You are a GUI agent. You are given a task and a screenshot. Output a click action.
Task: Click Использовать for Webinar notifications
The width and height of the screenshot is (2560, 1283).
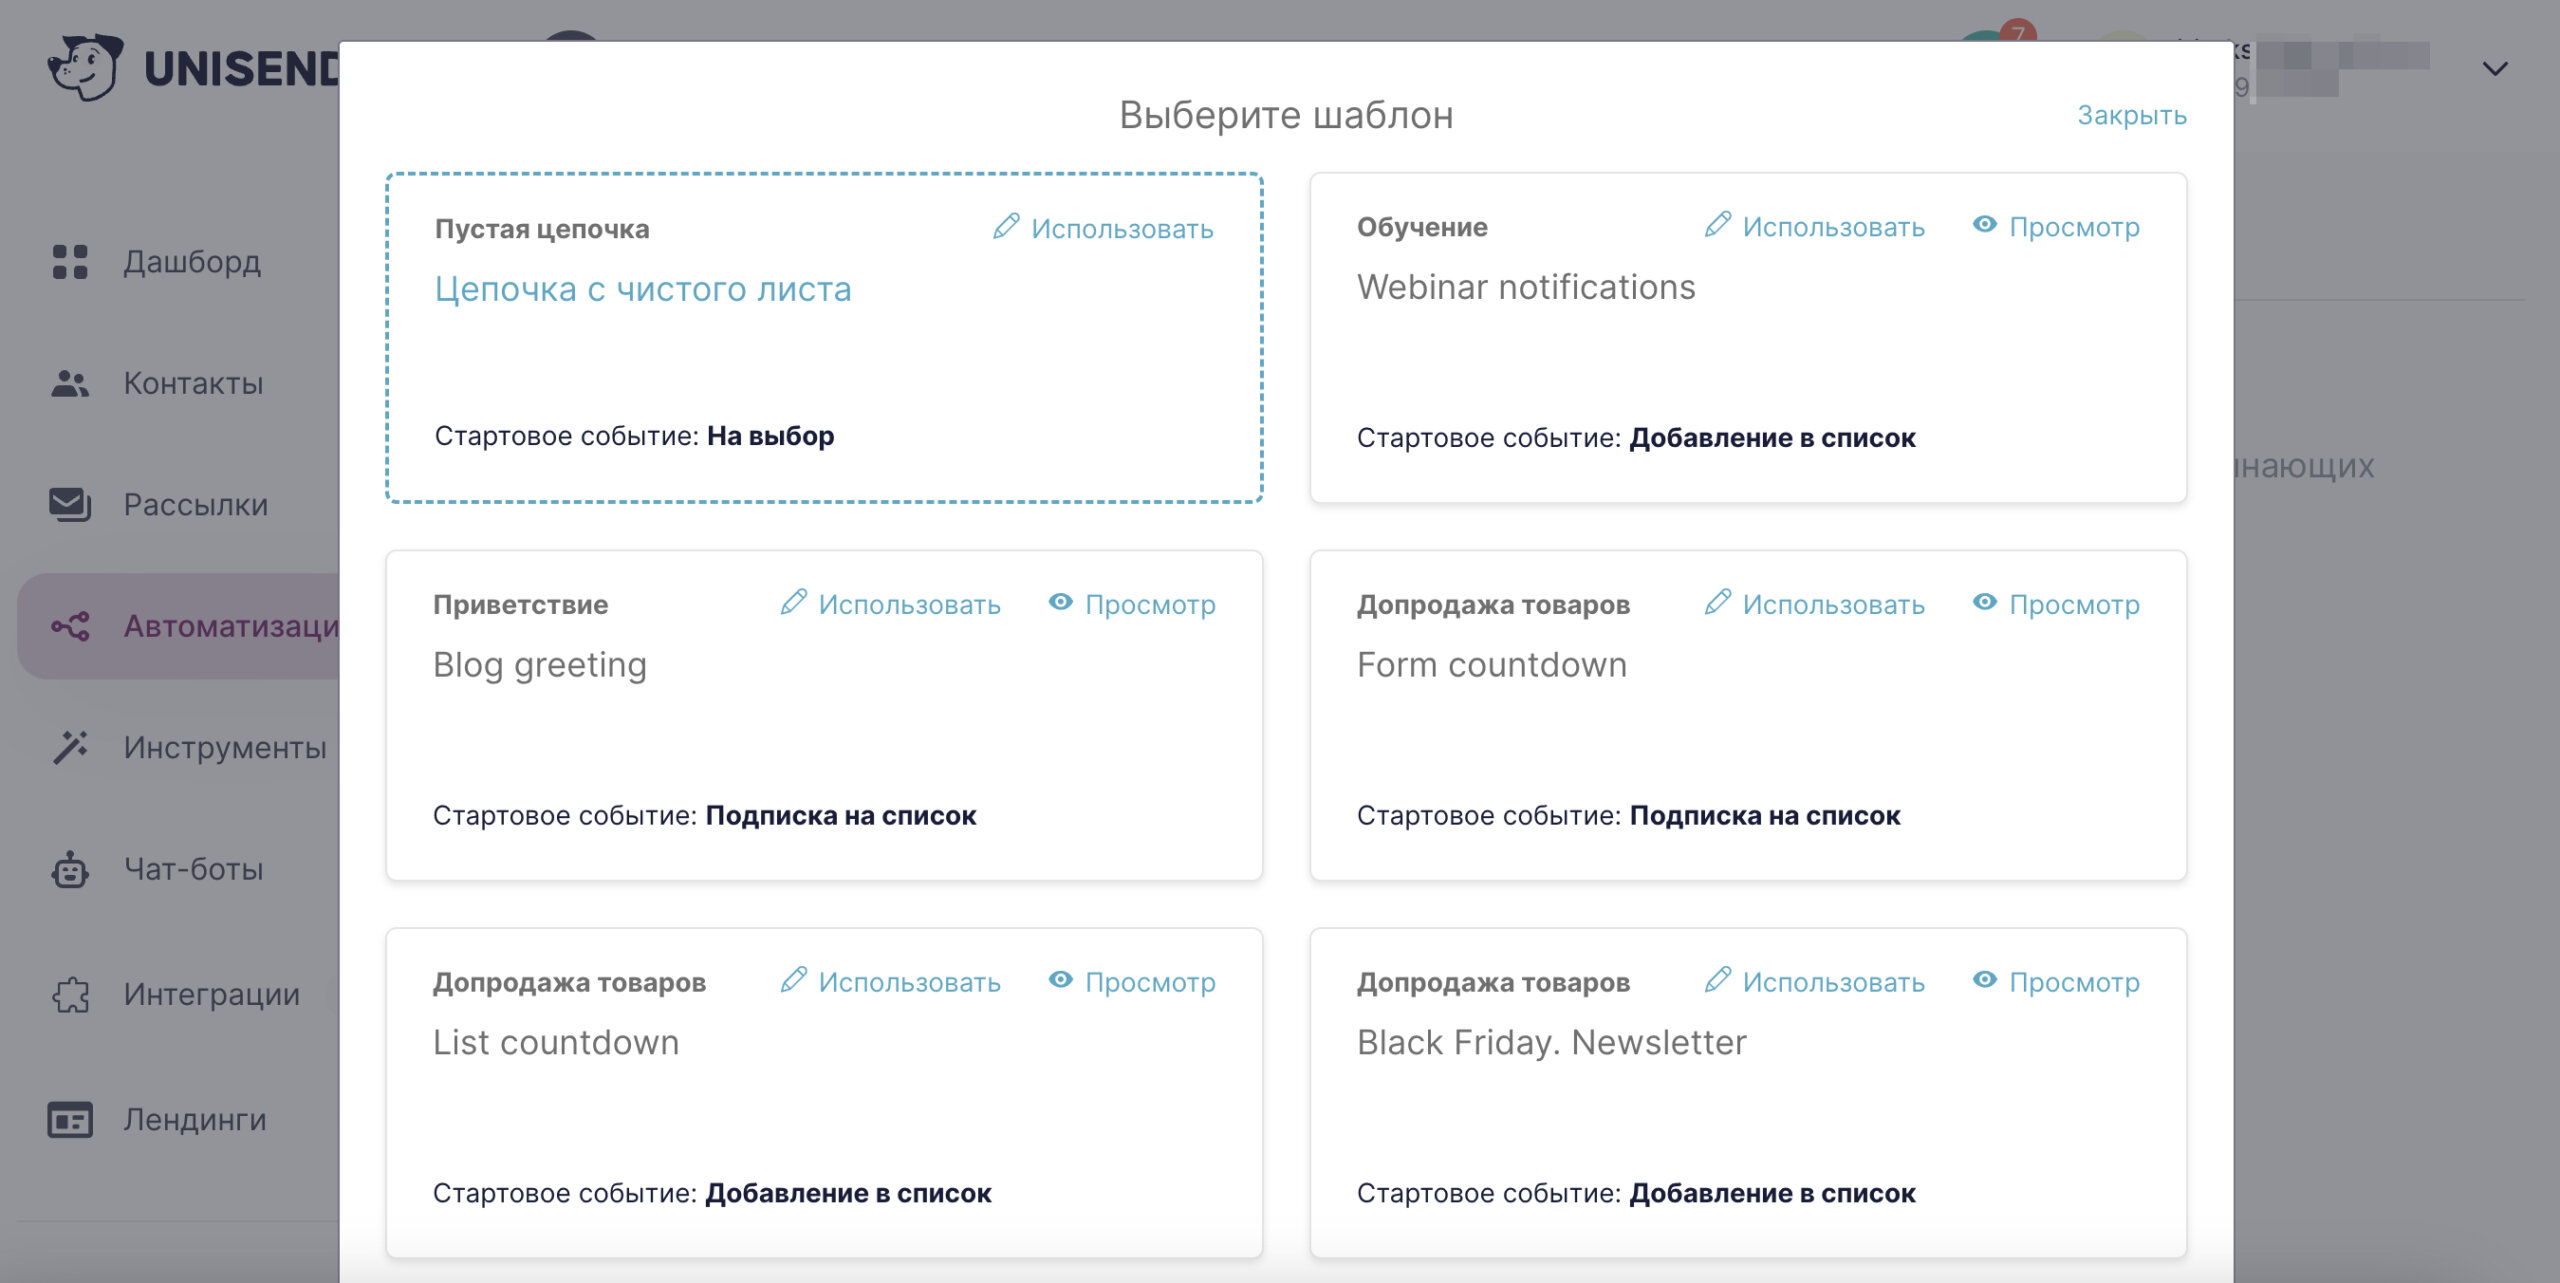1815,226
